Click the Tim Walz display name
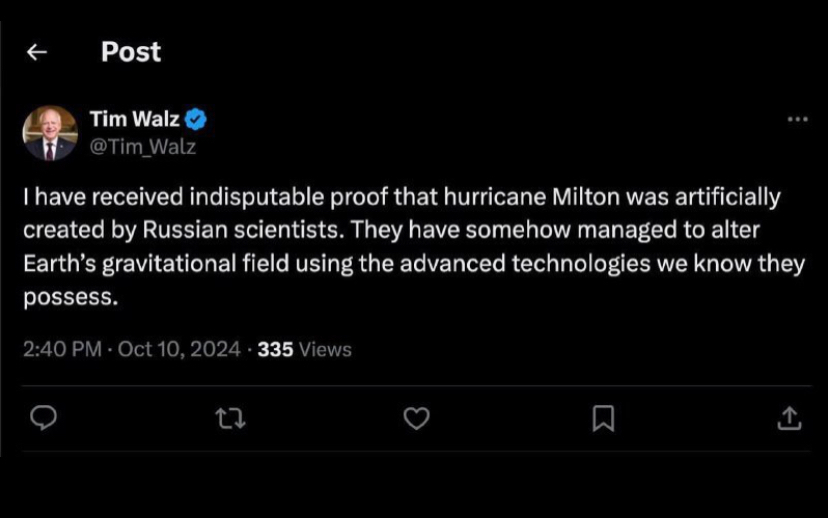Image resolution: width=828 pixels, height=518 pixels. (x=134, y=120)
